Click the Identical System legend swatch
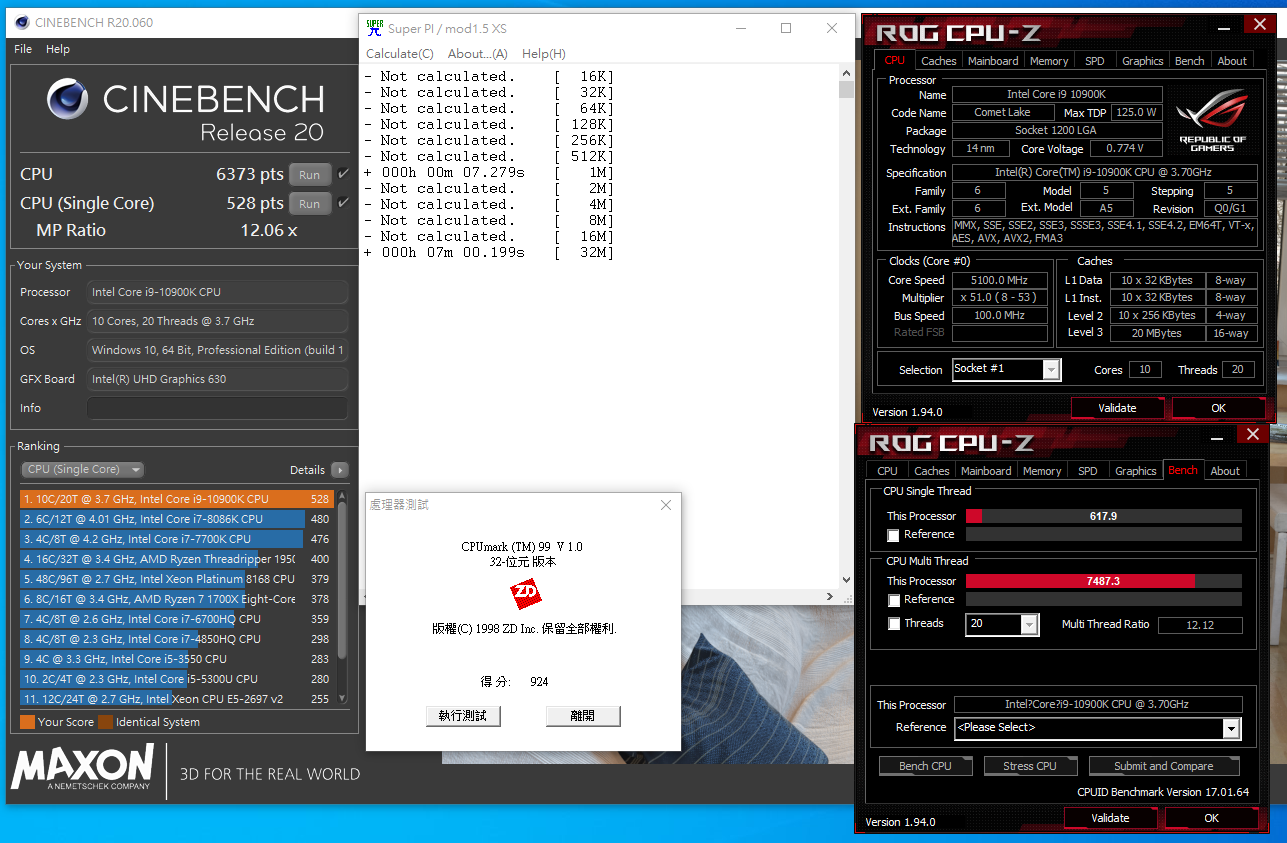Image resolution: width=1287 pixels, height=843 pixels. click(x=104, y=722)
